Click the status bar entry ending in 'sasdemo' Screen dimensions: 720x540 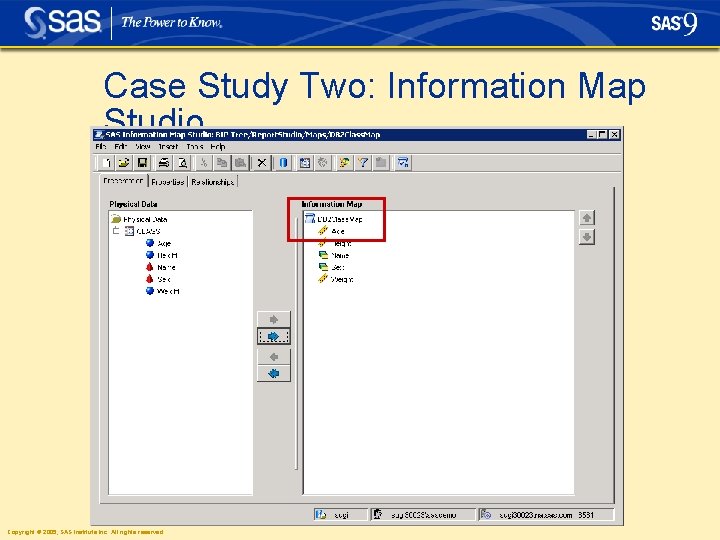(x=423, y=515)
